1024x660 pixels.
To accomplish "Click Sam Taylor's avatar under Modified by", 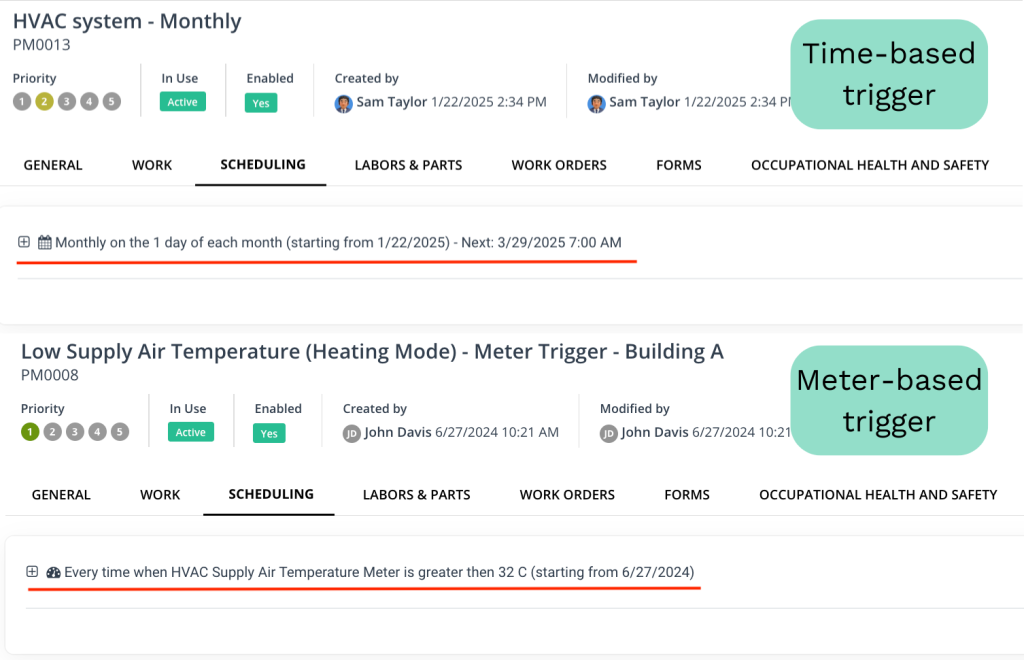I will tap(598, 103).
